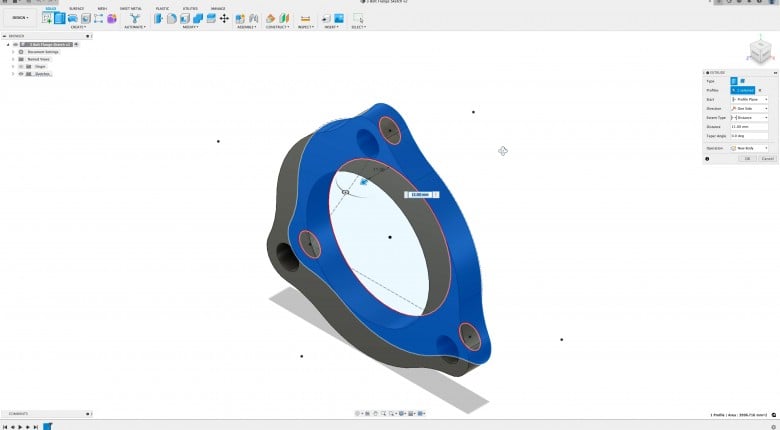Screen dimensions: 780x430
Task: Open the Automate tool icon
Action: tap(135, 18)
